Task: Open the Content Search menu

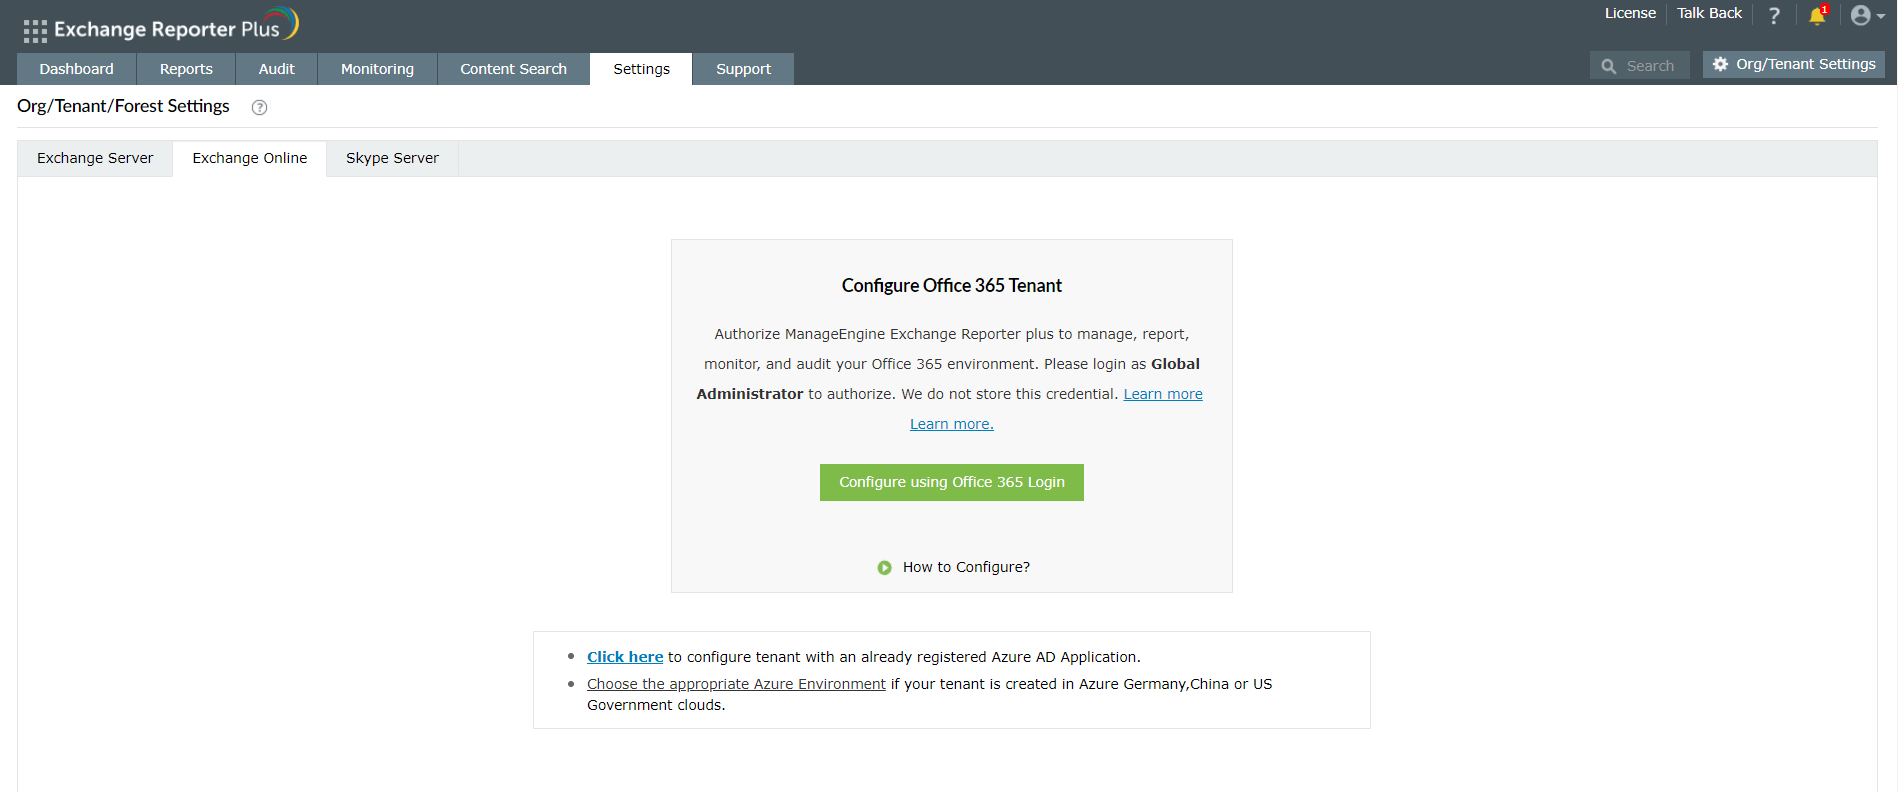Action: tap(513, 68)
